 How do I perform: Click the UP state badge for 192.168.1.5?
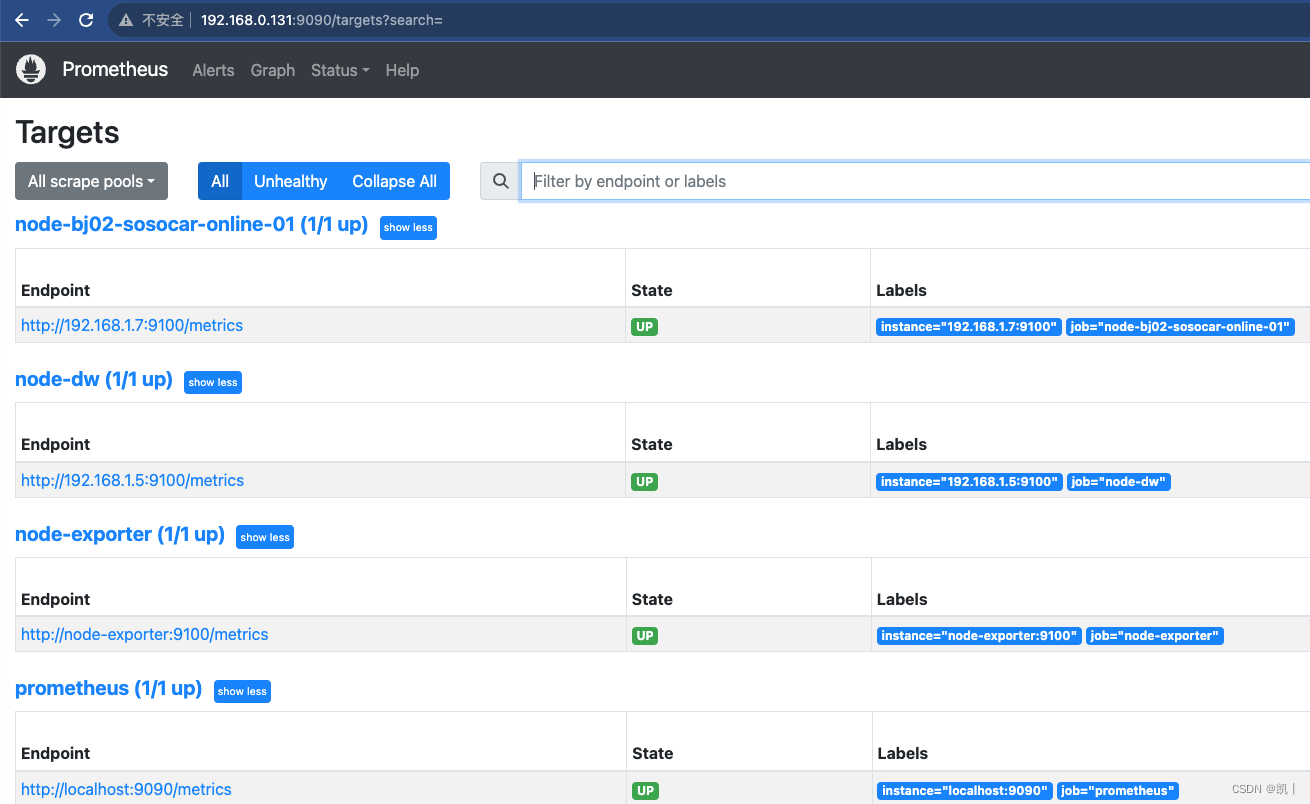(645, 482)
